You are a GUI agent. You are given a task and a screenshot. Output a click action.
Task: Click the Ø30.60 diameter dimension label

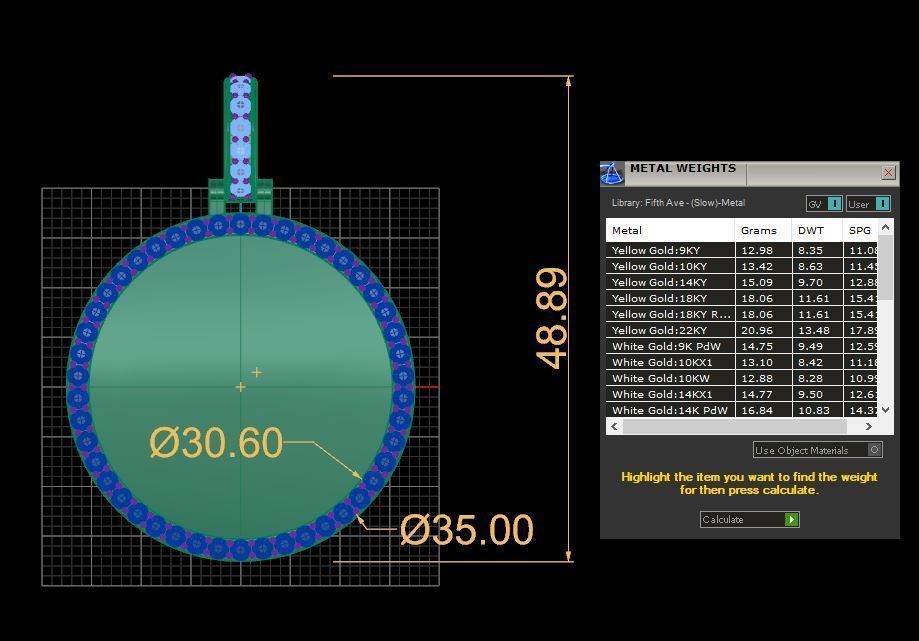216,442
